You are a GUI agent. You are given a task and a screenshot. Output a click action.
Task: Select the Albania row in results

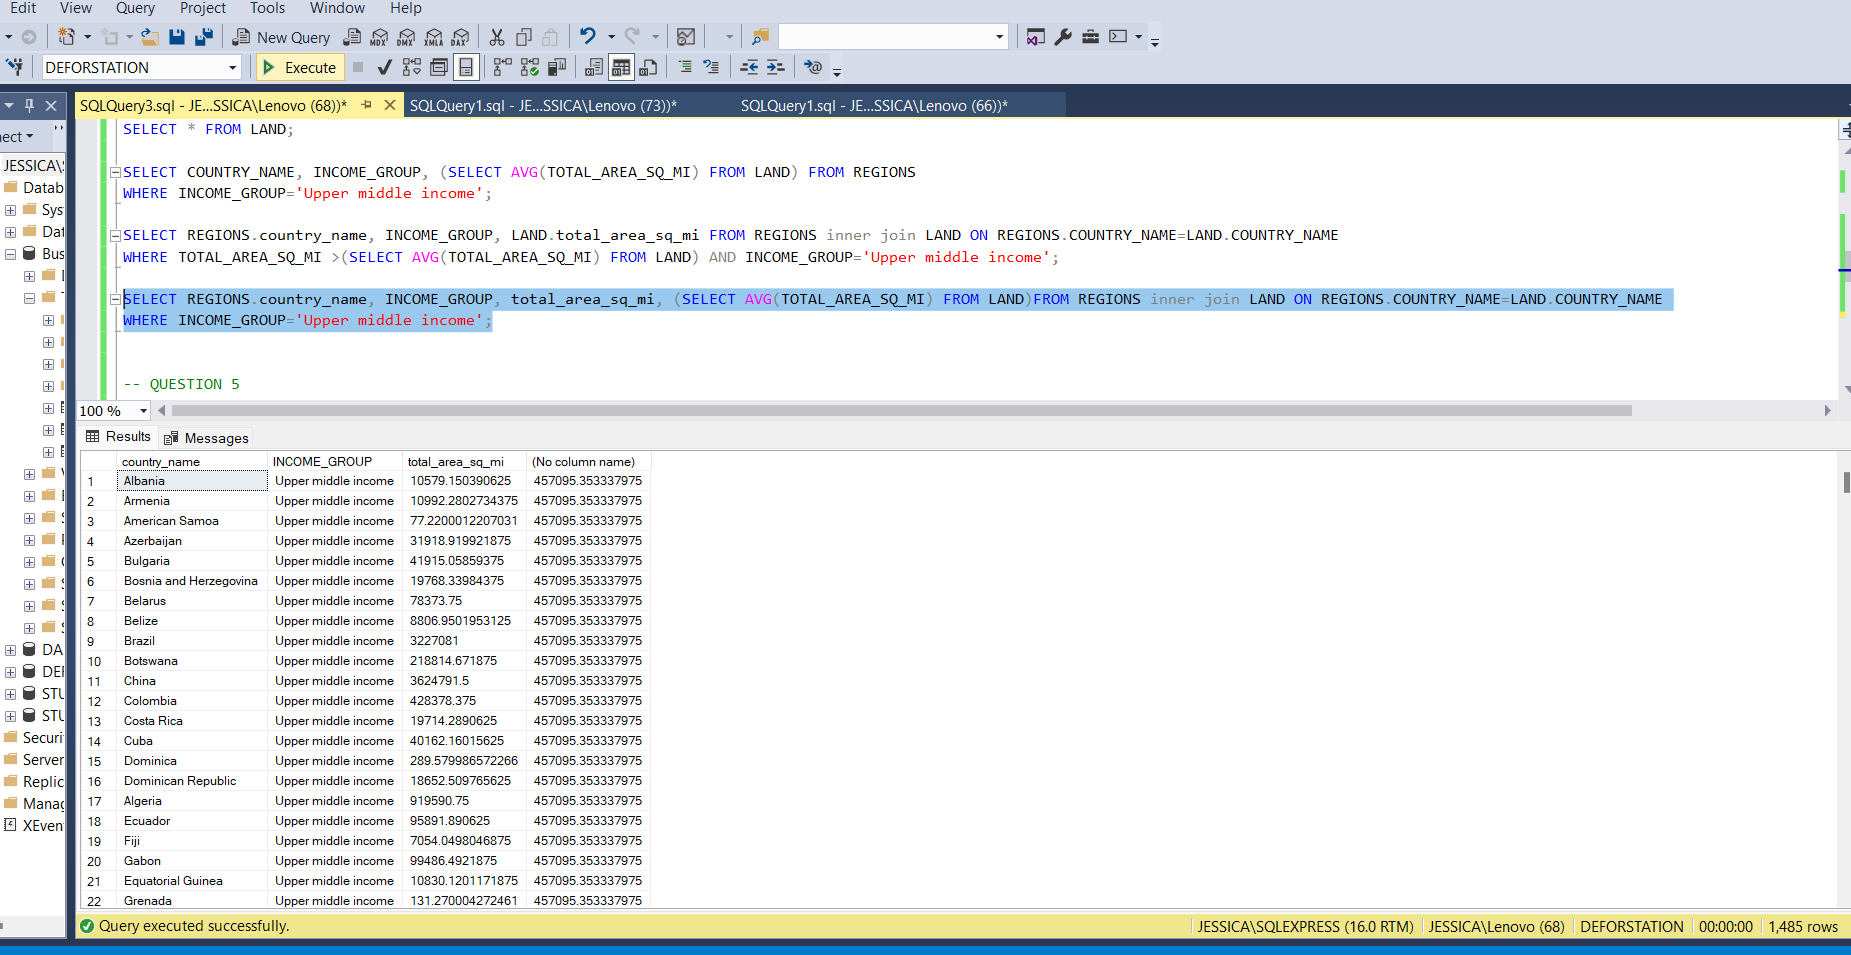pos(144,480)
